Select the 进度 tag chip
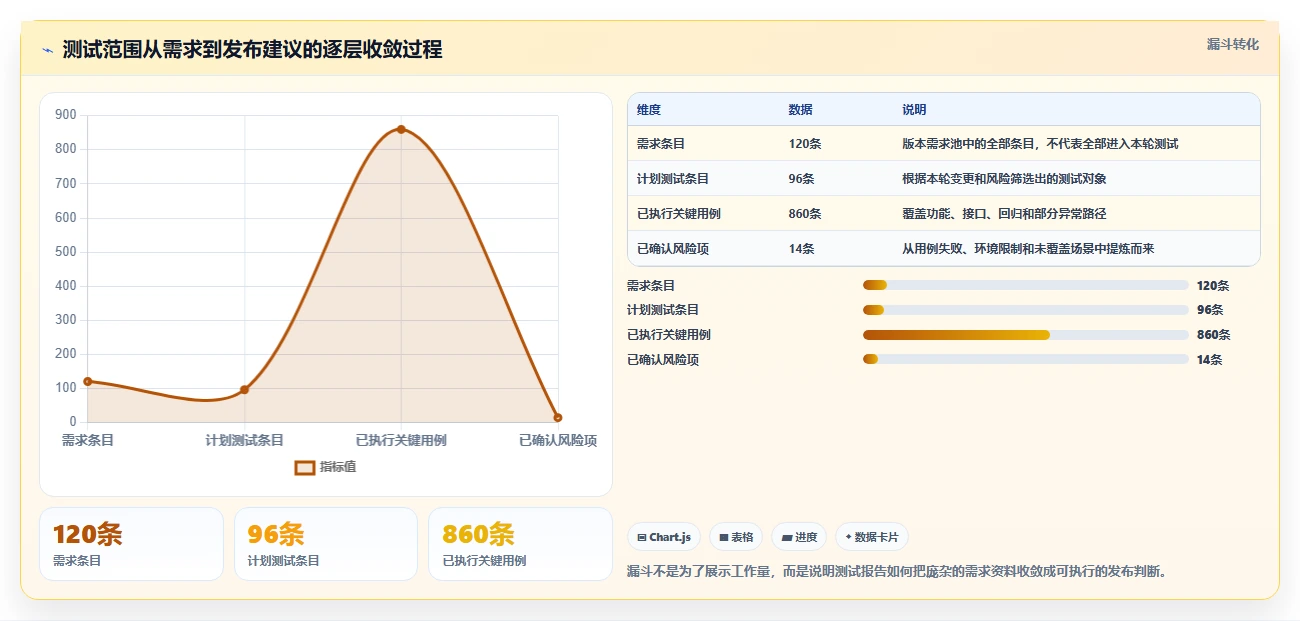The width and height of the screenshot is (1300, 621). (x=800, y=537)
